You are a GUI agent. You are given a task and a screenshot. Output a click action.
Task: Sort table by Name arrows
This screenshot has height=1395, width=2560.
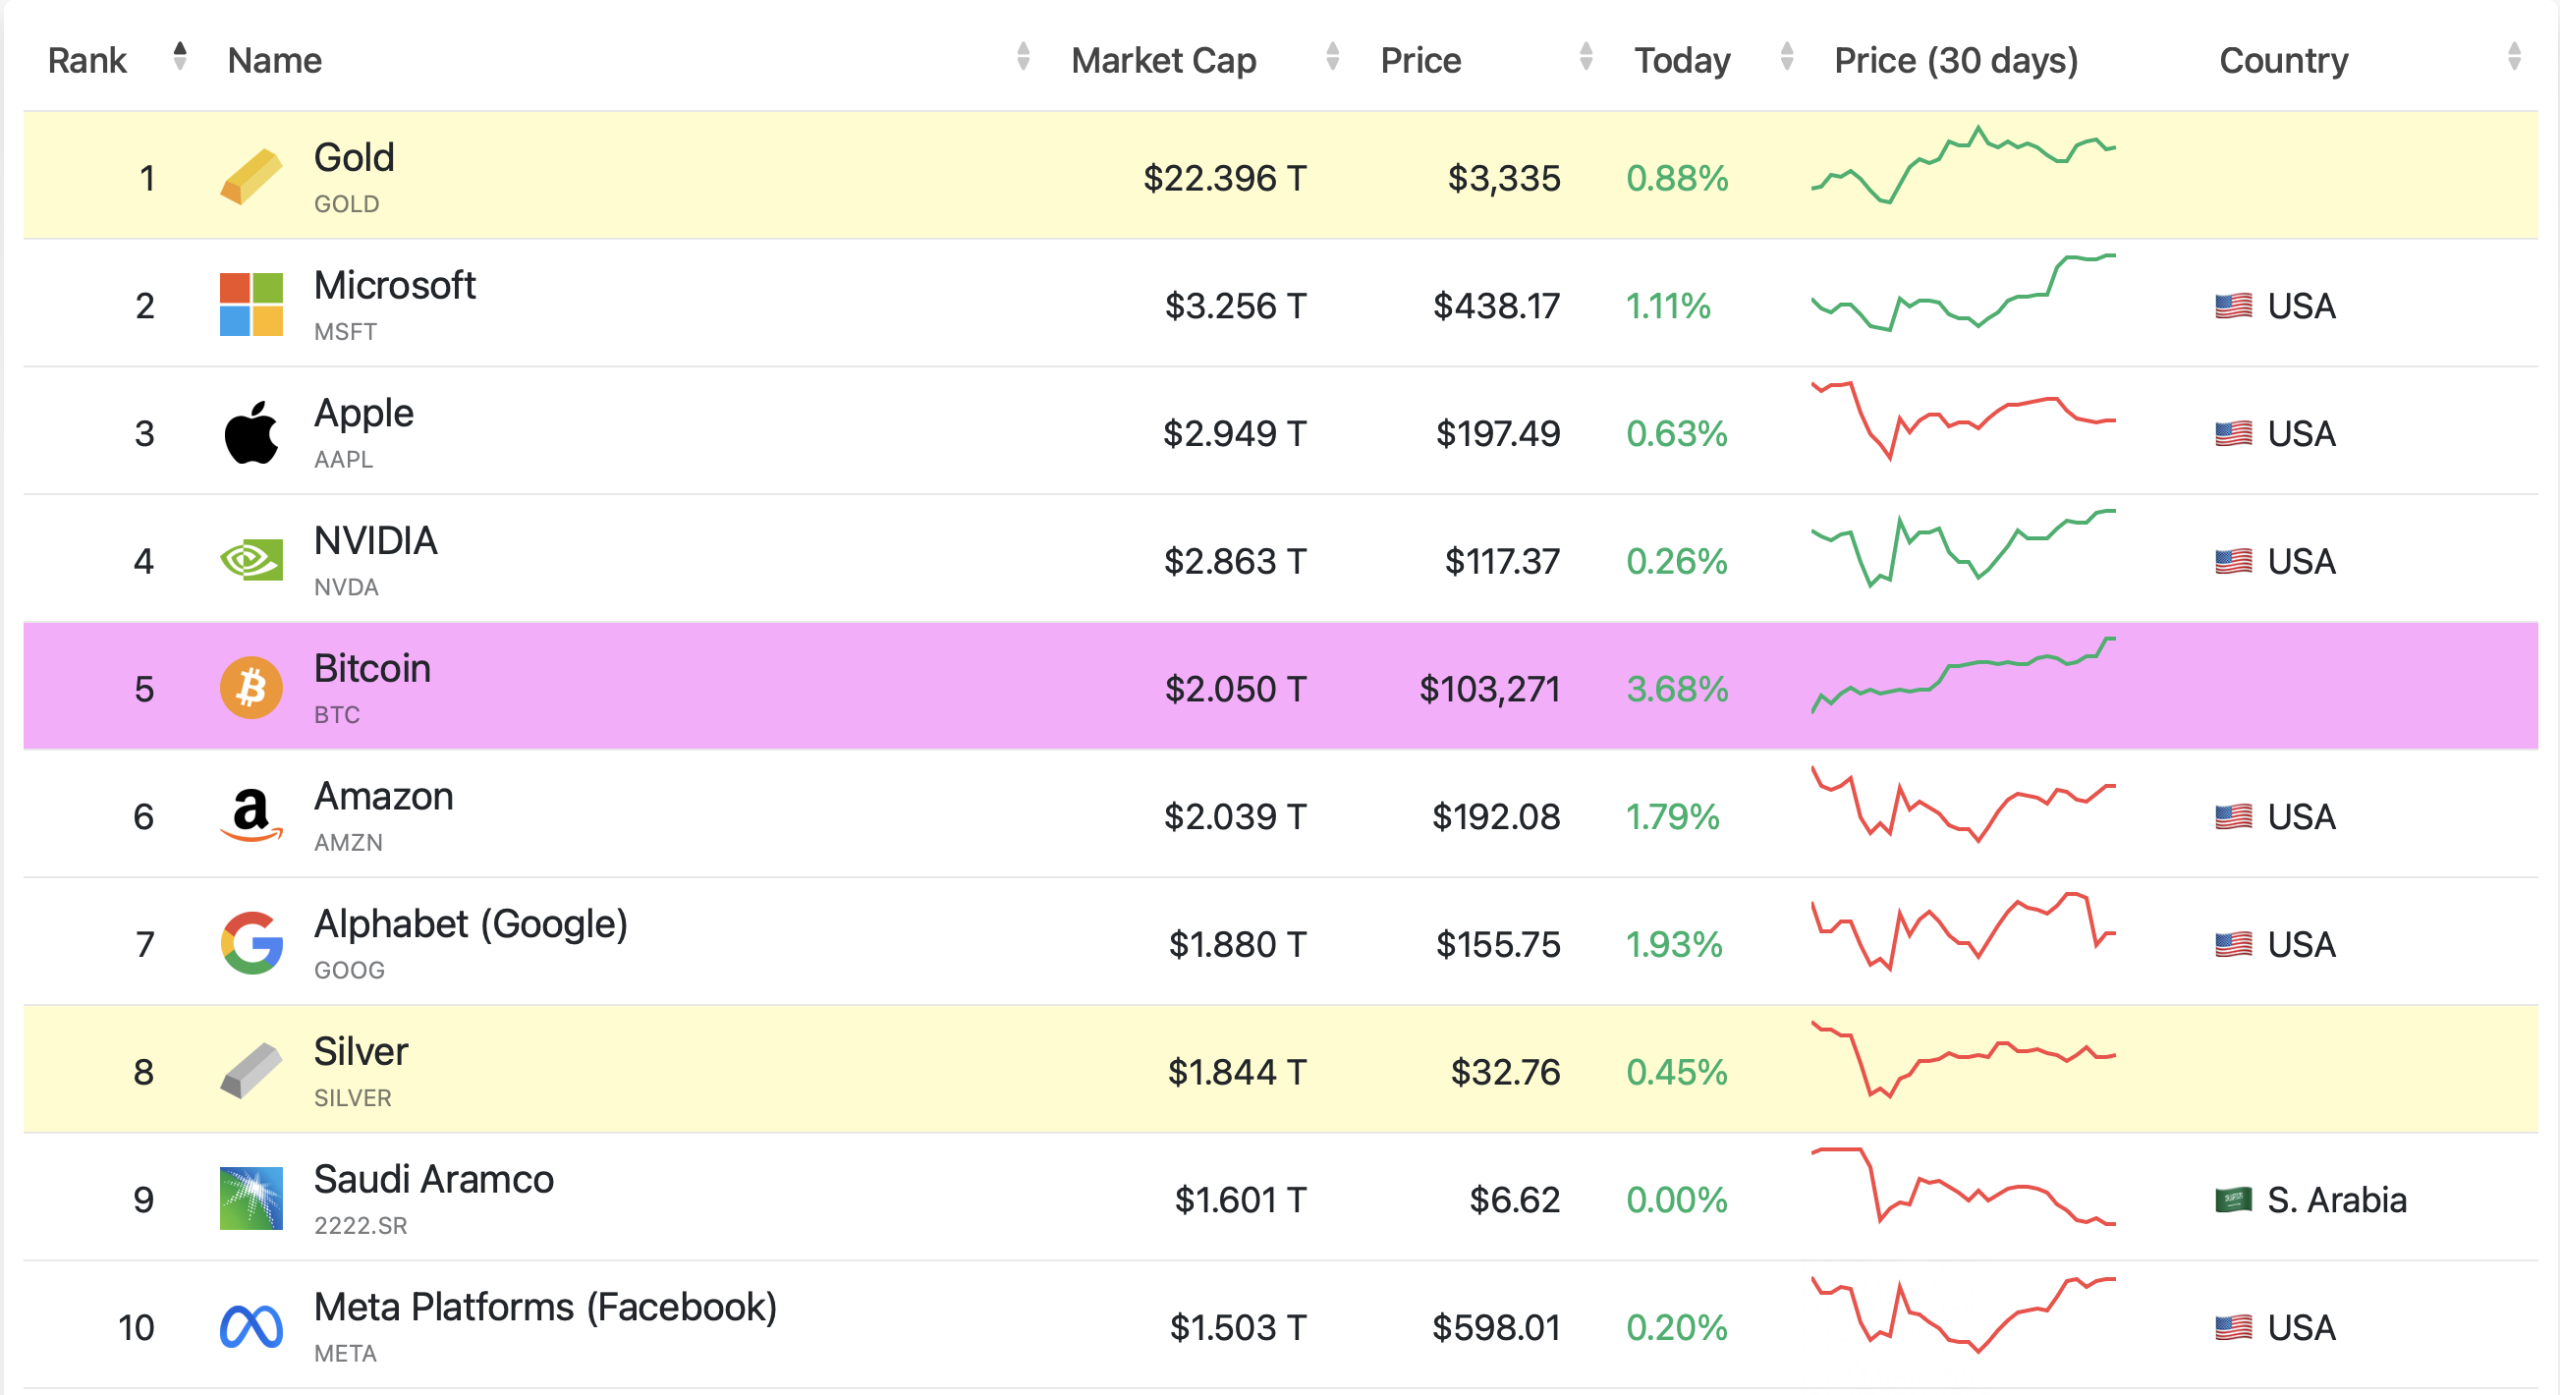(1023, 56)
